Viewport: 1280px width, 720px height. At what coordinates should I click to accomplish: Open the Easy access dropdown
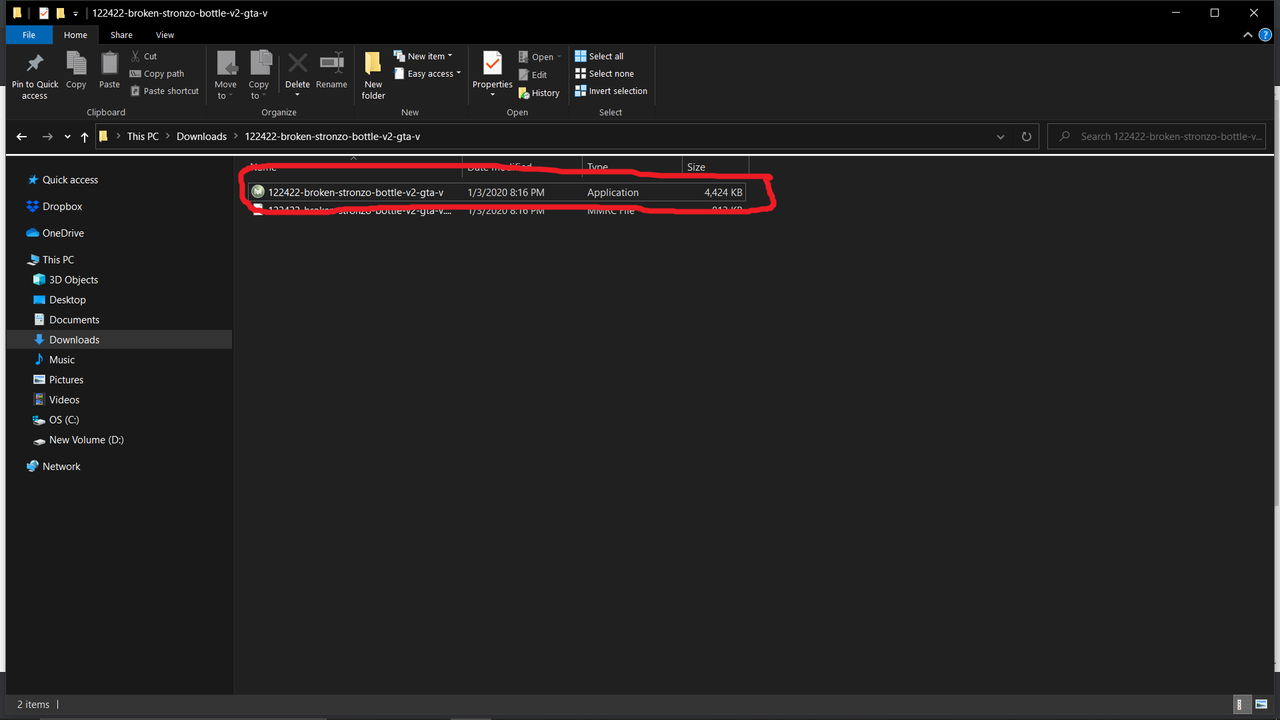[x=428, y=73]
